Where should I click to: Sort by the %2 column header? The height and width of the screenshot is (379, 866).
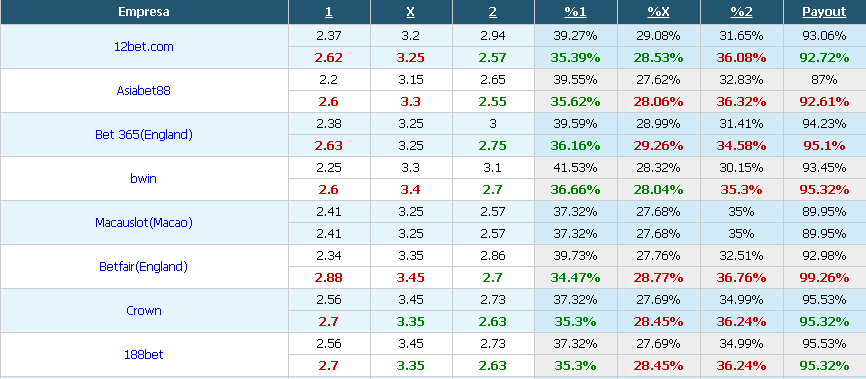tap(741, 12)
